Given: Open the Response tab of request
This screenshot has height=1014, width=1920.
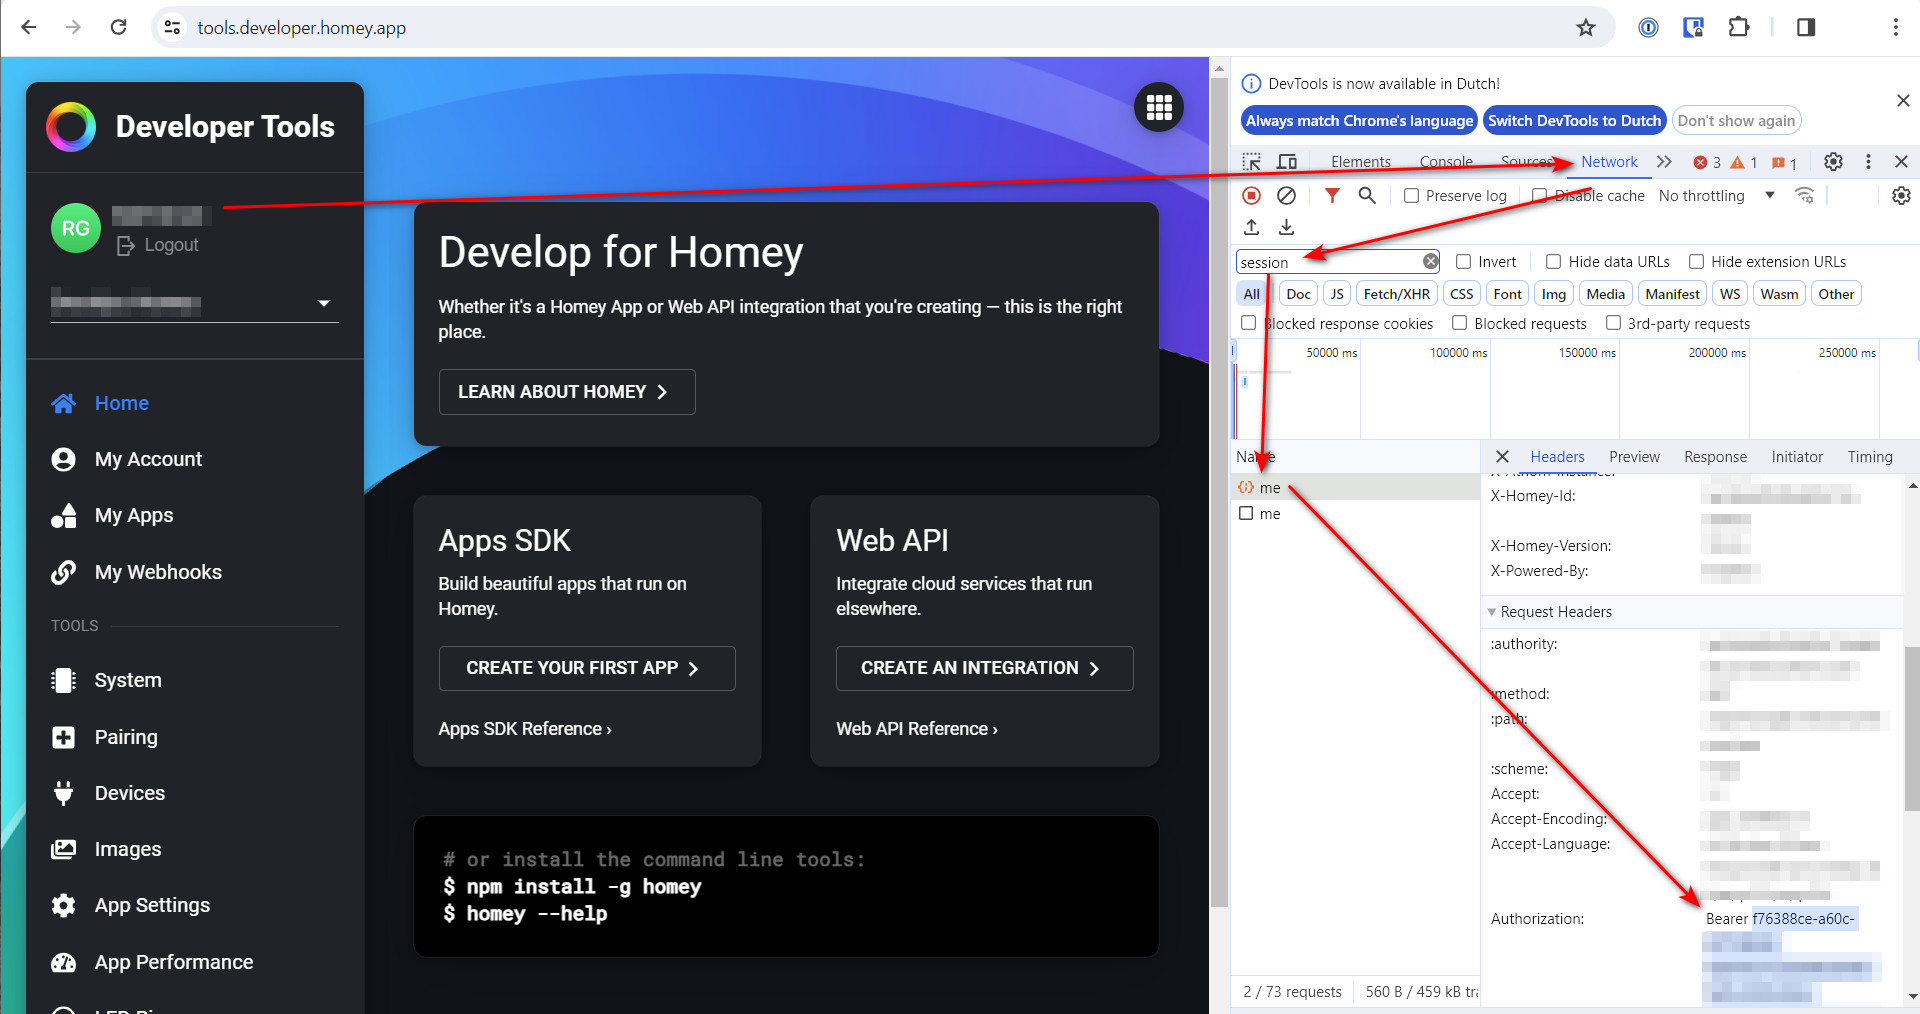Looking at the screenshot, I should (x=1715, y=457).
